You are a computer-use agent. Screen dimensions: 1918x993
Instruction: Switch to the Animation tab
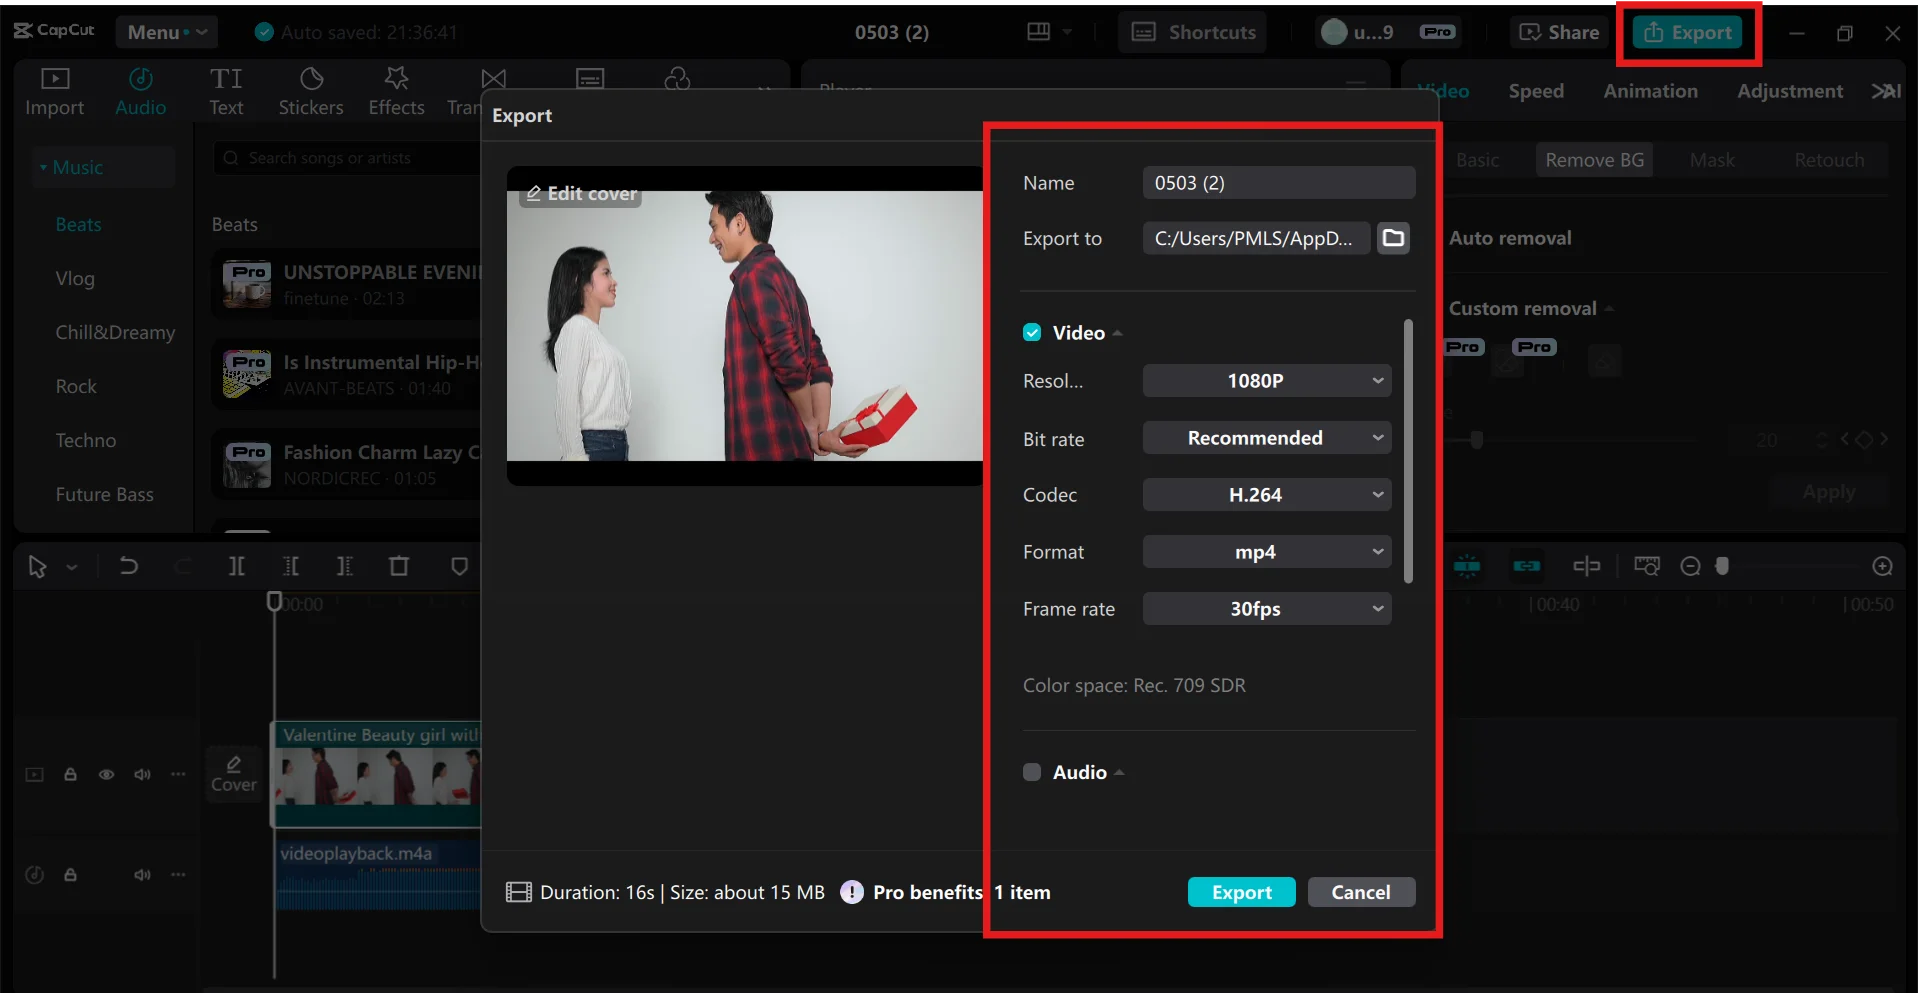(1650, 91)
